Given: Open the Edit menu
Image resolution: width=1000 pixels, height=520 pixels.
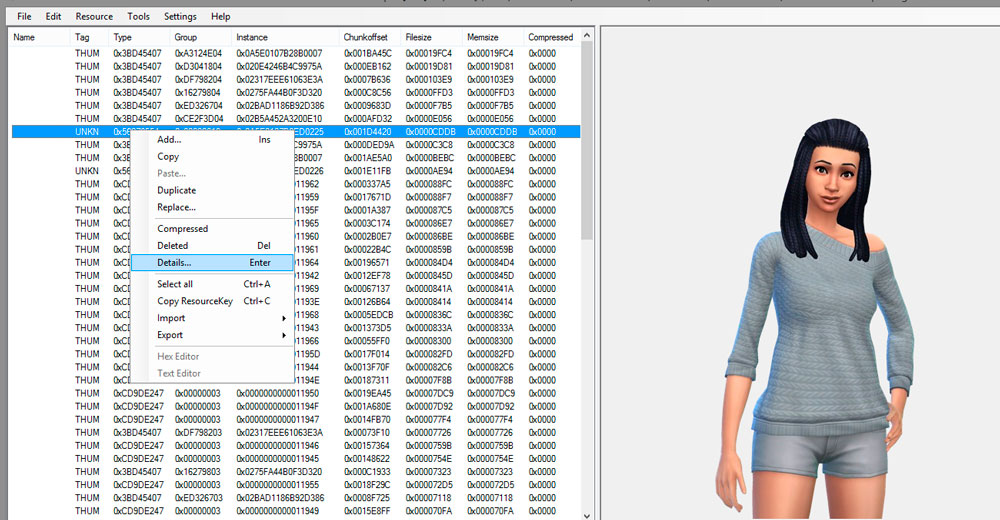Looking at the screenshot, I should point(53,16).
